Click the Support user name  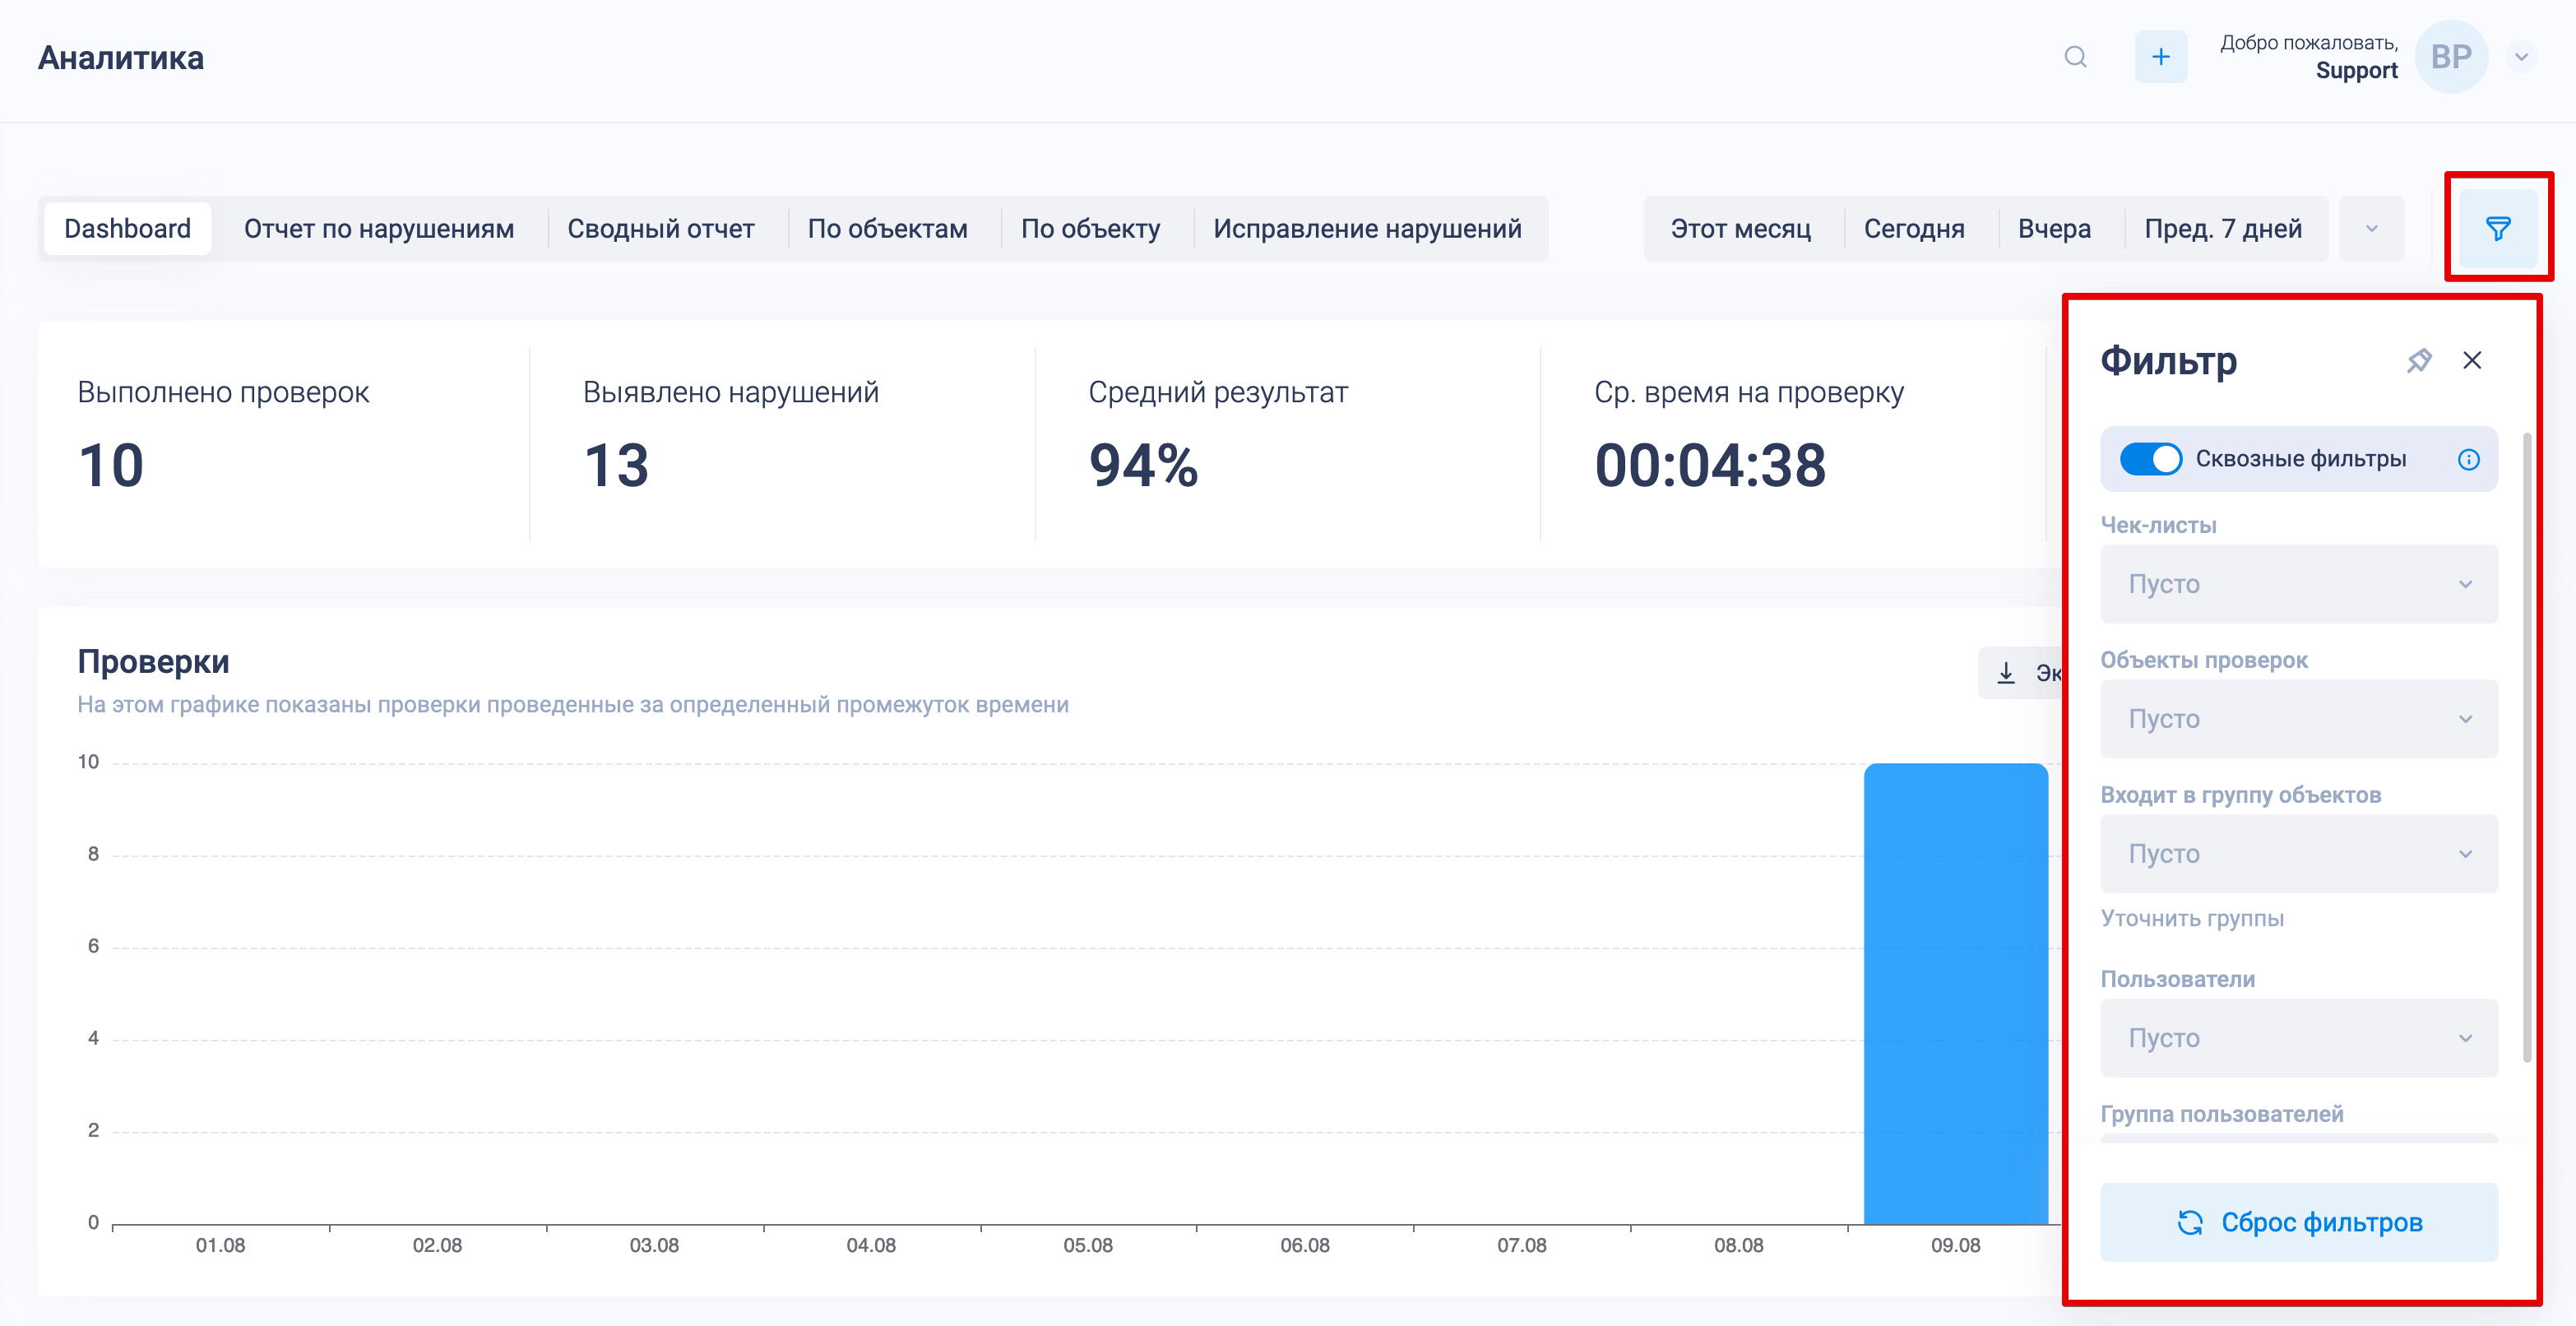[x=2356, y=71]
